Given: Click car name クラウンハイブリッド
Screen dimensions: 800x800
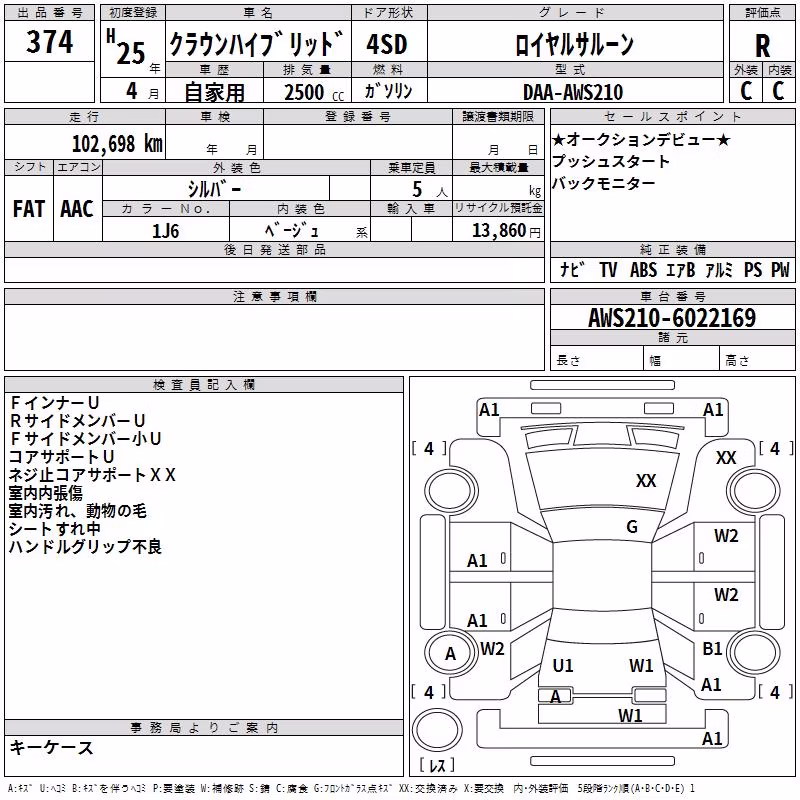Looking at the screenshot, I should [257, 44].
